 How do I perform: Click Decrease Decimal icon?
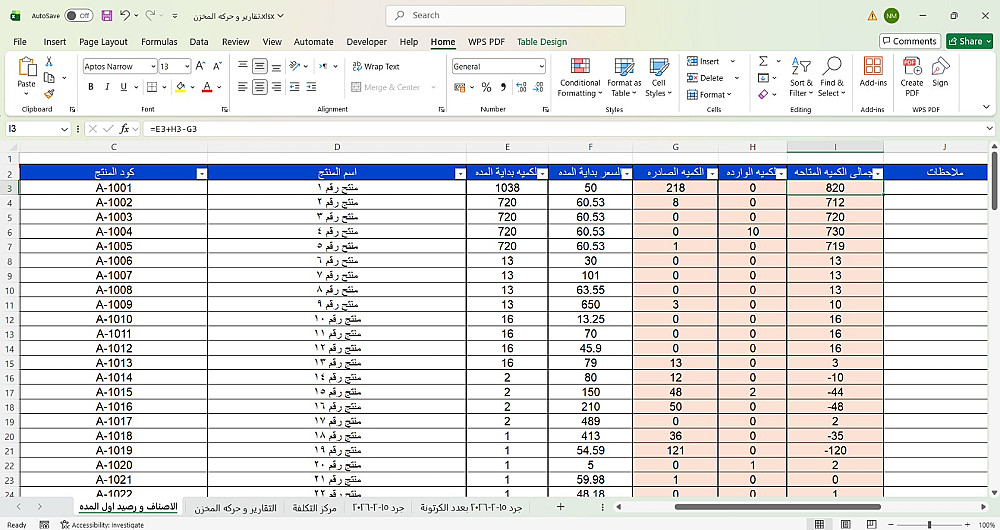(x=538, y=87)
